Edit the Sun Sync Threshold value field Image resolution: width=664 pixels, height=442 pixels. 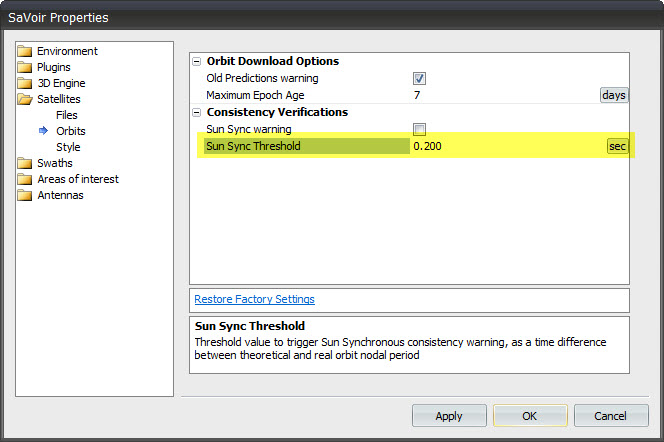[x=505, y=147]
